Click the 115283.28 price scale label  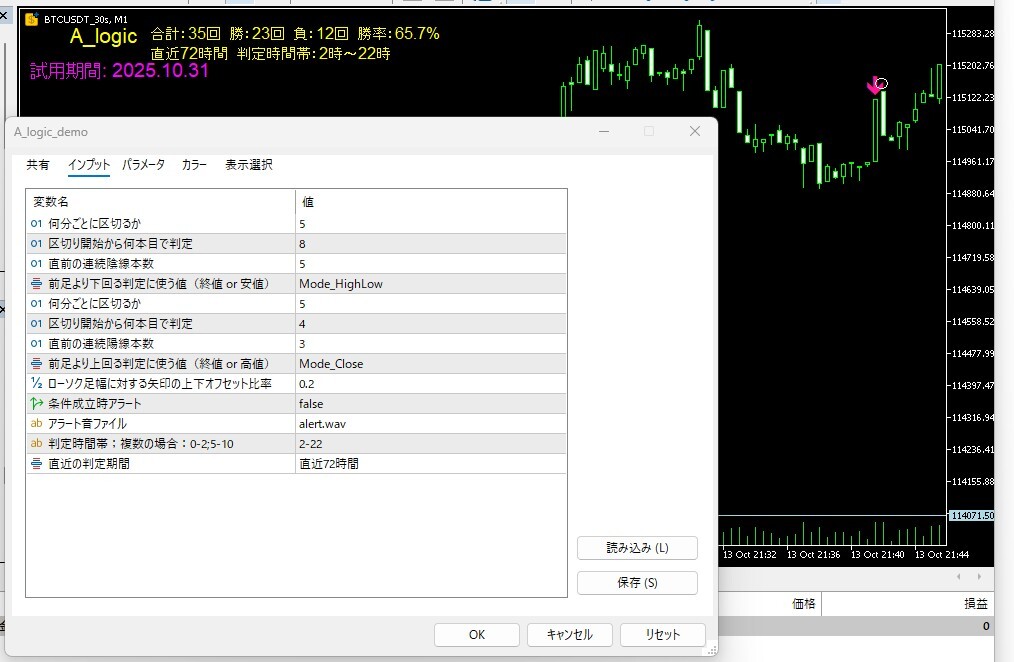[973, 34]
